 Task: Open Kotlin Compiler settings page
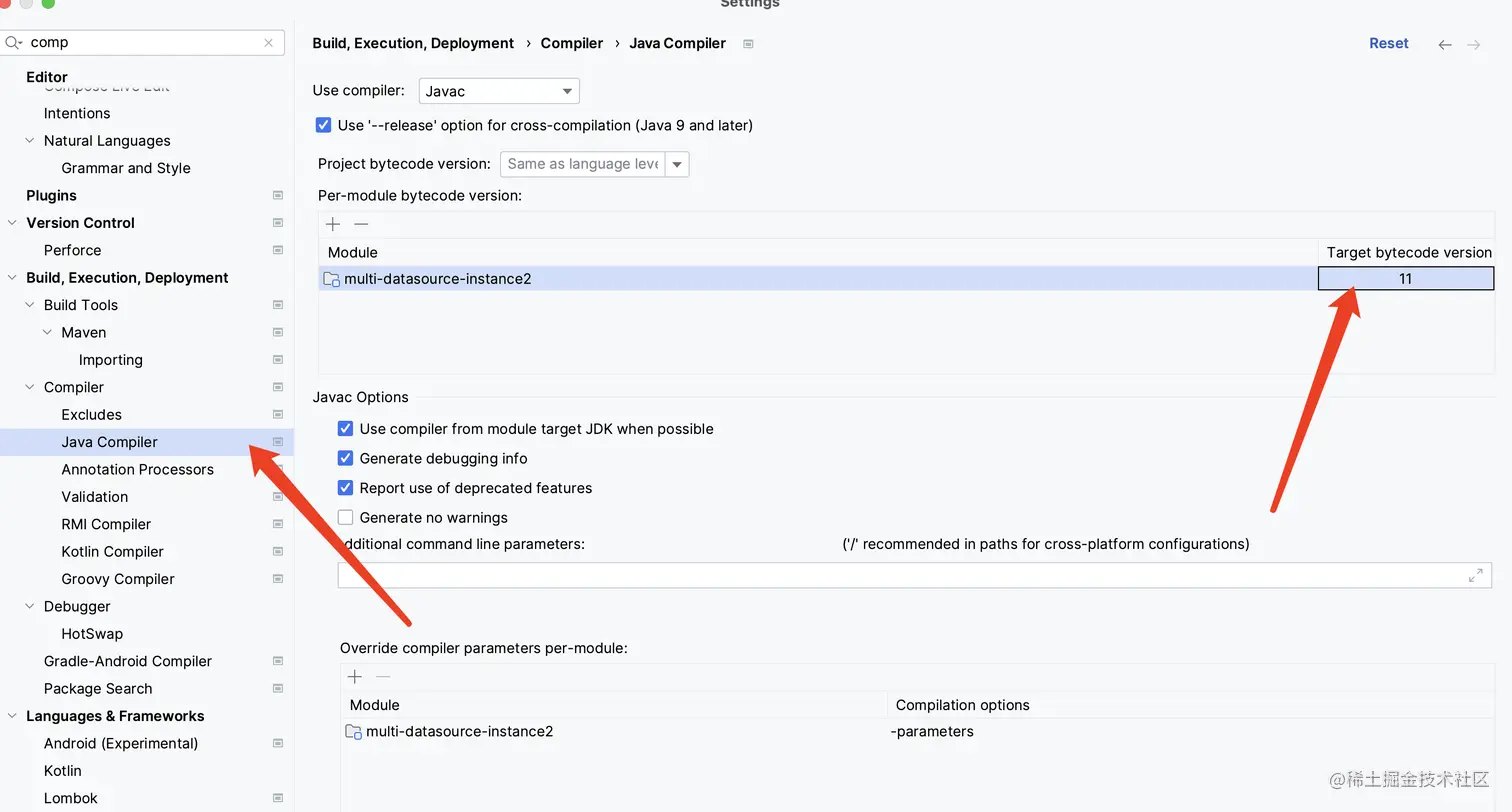pyautogui.click(x=112, y=551)
